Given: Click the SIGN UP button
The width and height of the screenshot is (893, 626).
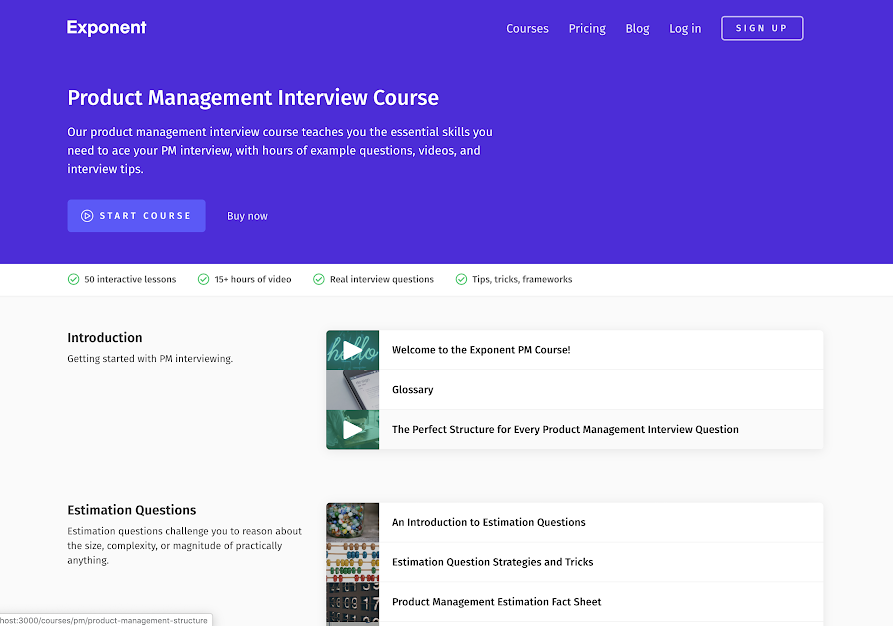Looking at the screenshot, I should [762, 28].
